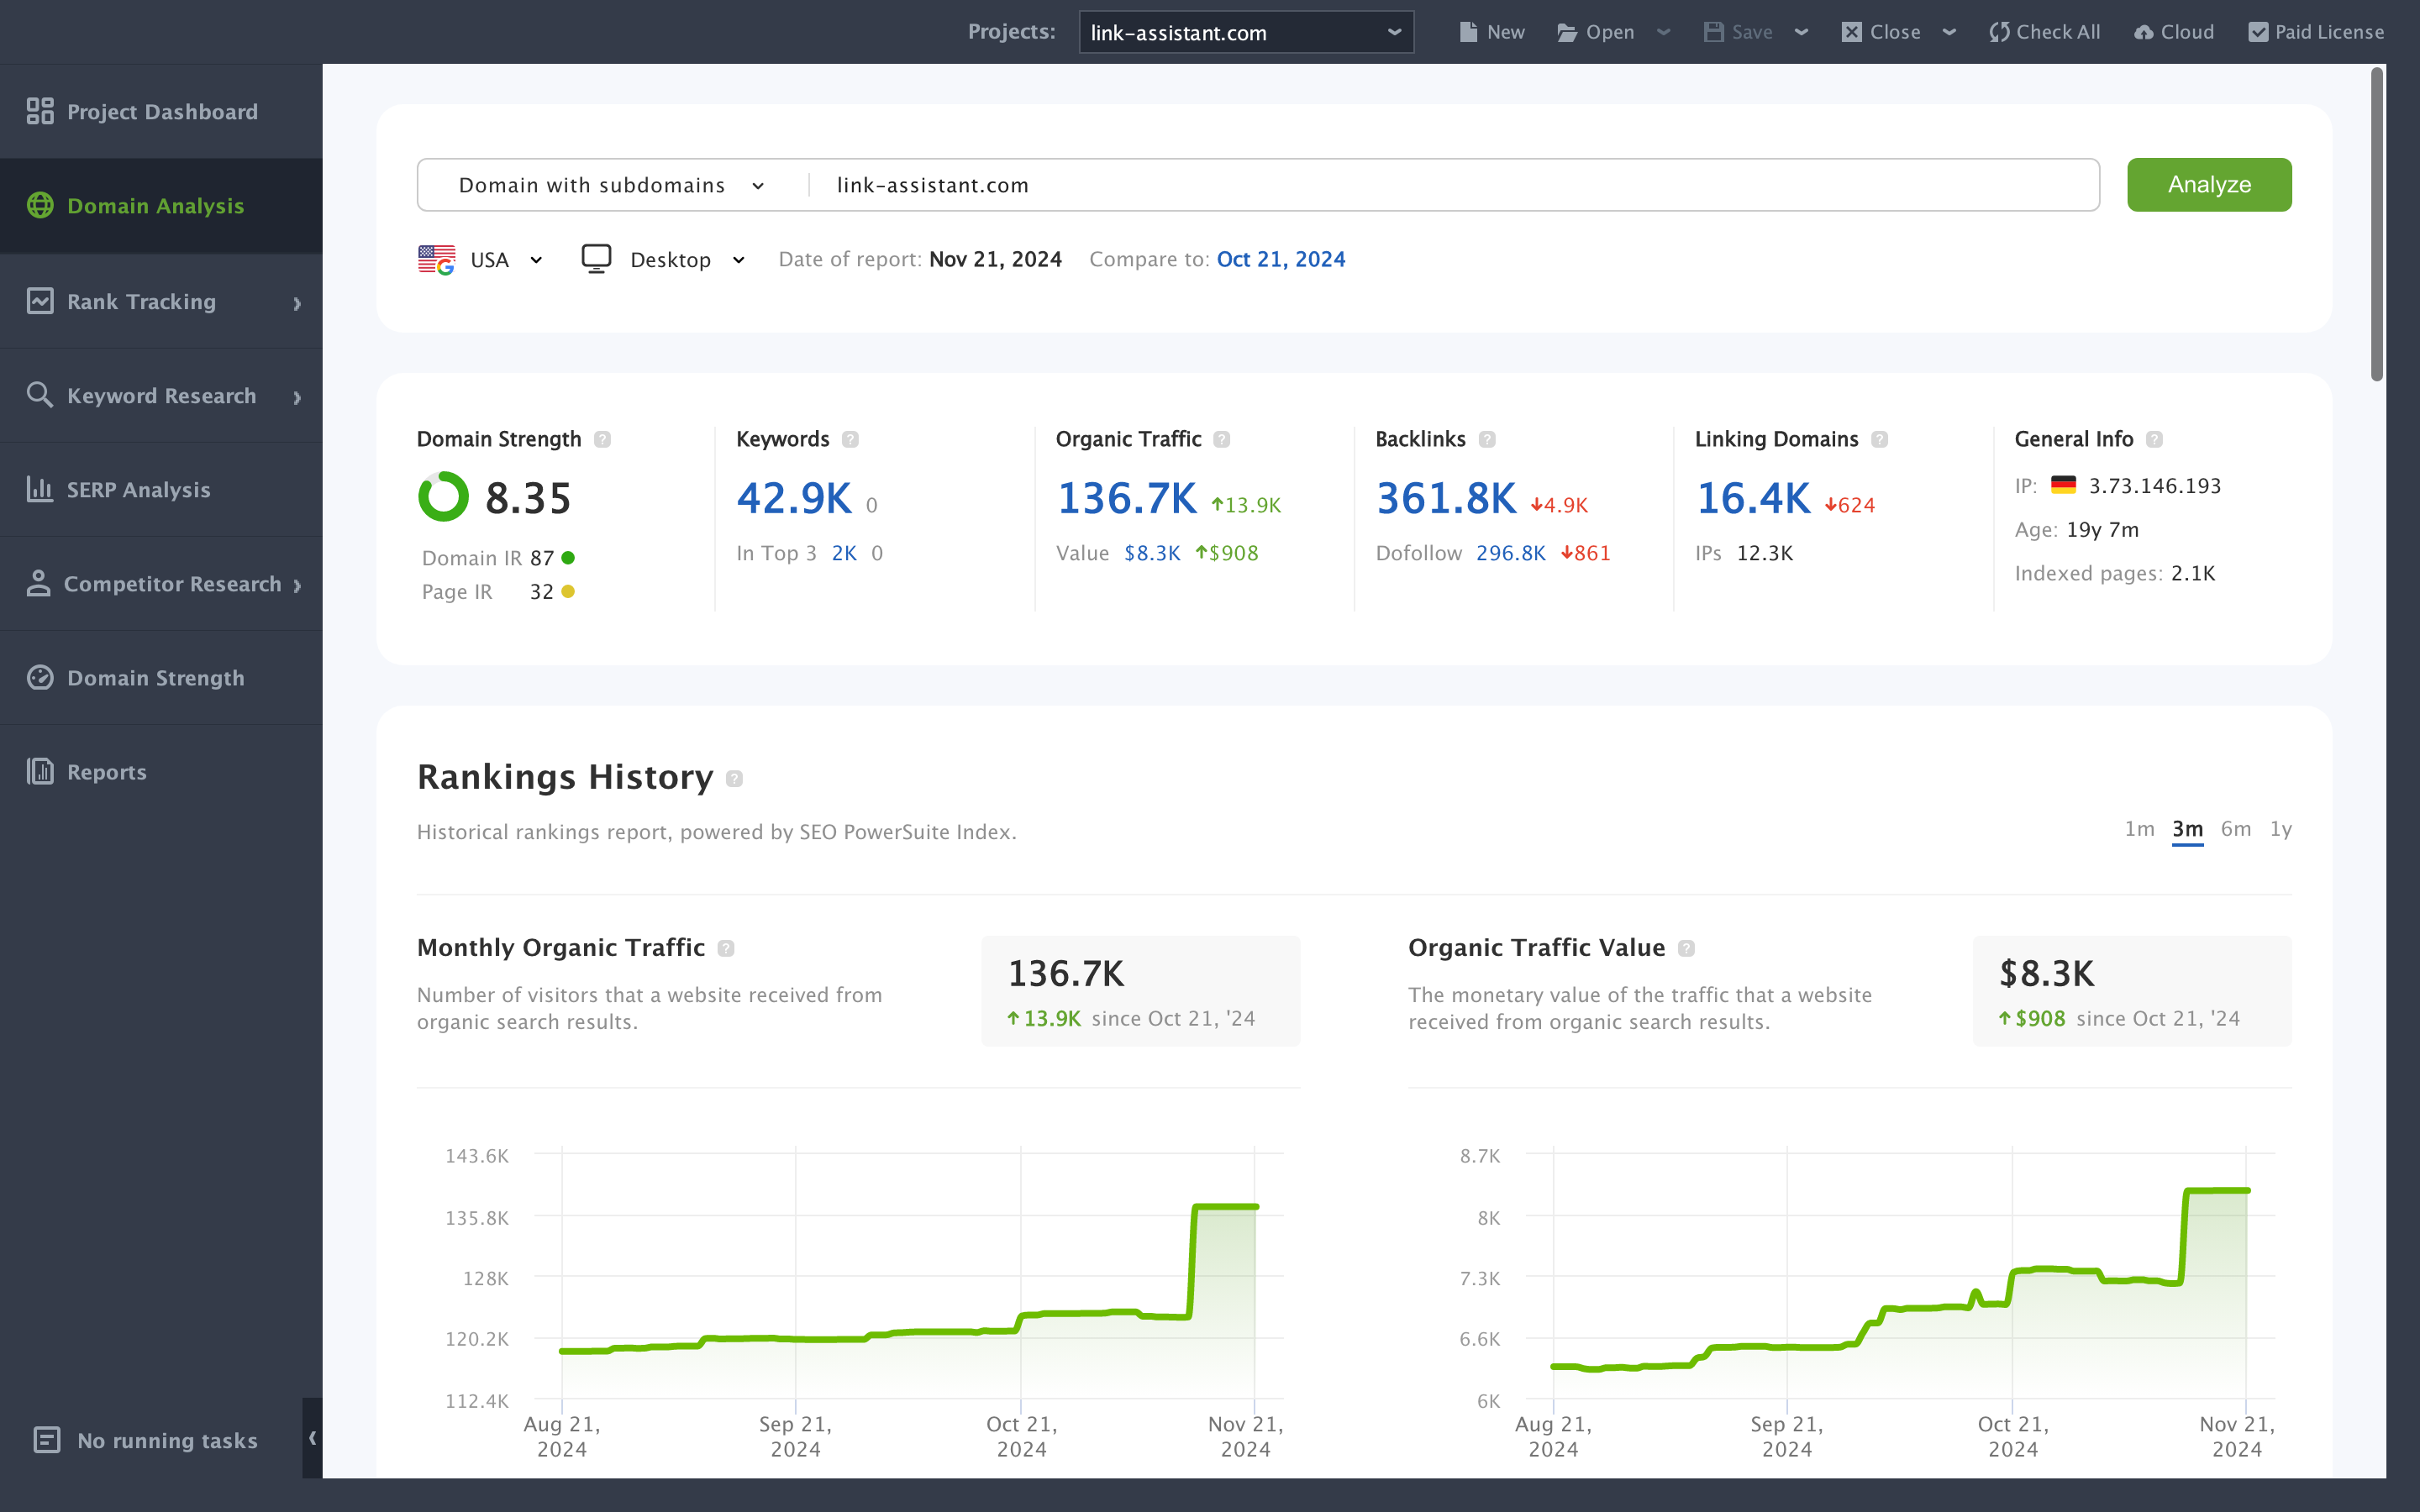Click help icon next to General Info
The image size is (2420, 1512).
coord(2155,439)
